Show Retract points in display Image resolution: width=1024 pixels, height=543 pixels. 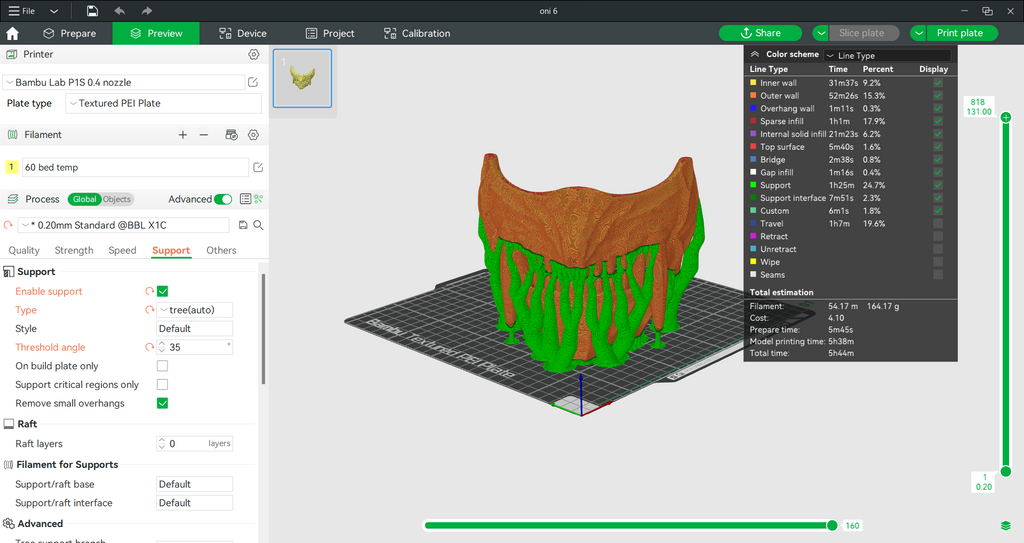pyautogui.click(x=938, y=236)
